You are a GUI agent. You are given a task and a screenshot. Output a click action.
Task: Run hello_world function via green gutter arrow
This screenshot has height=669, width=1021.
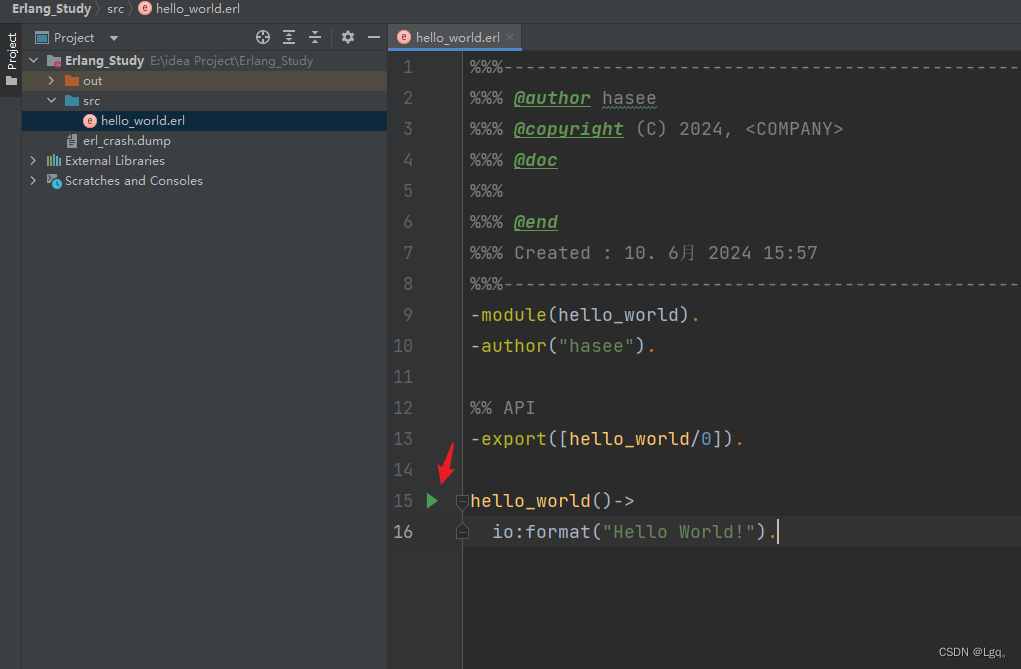coord(431,500)
